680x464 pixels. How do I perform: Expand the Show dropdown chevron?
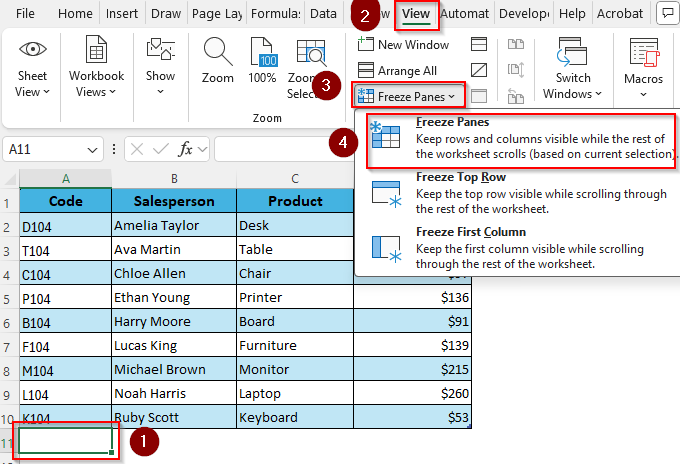point(160,91)
